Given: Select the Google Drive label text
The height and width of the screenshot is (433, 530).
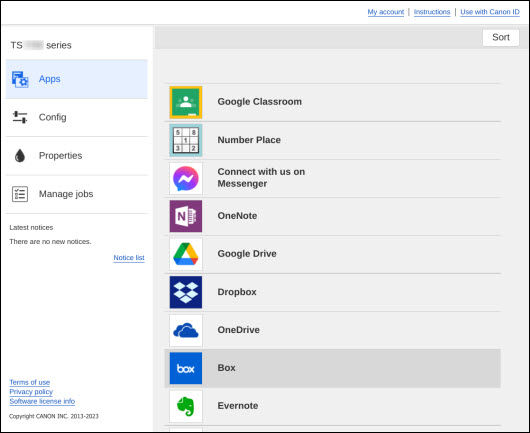Looking at the screenshot, I should (247, 254).
